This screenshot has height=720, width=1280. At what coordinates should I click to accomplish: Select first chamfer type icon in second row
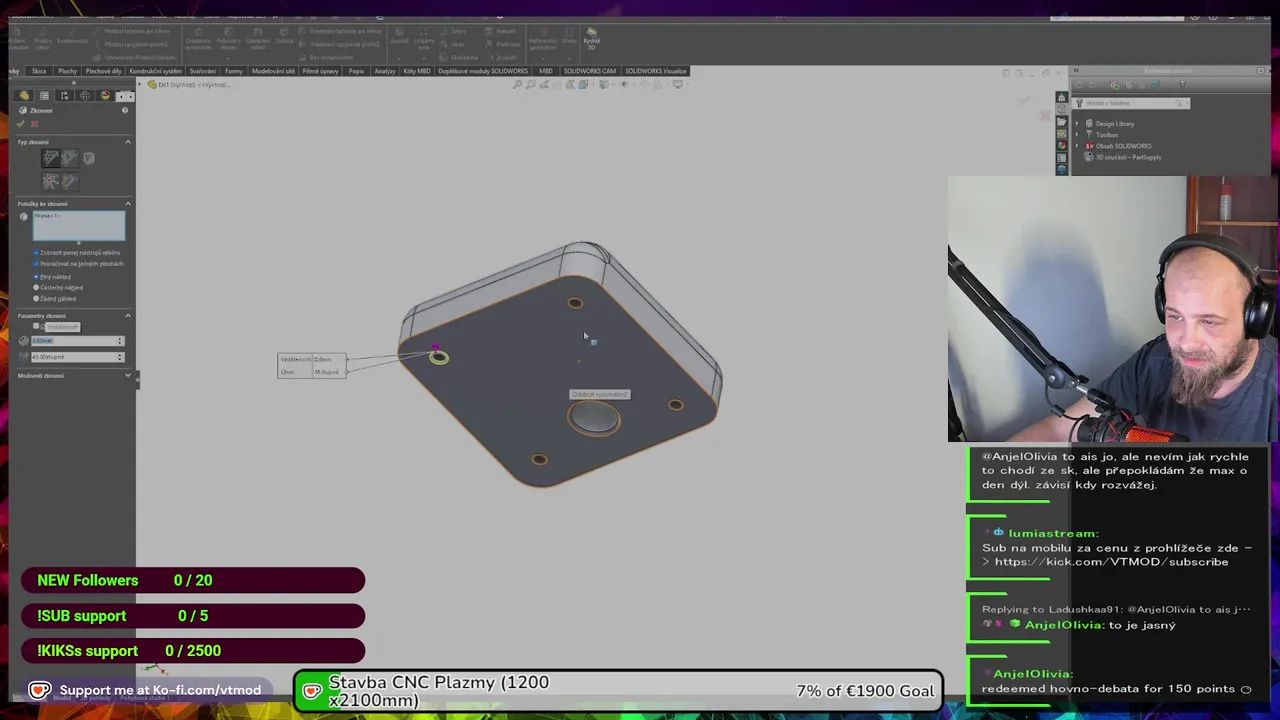(x=51, y=181)
